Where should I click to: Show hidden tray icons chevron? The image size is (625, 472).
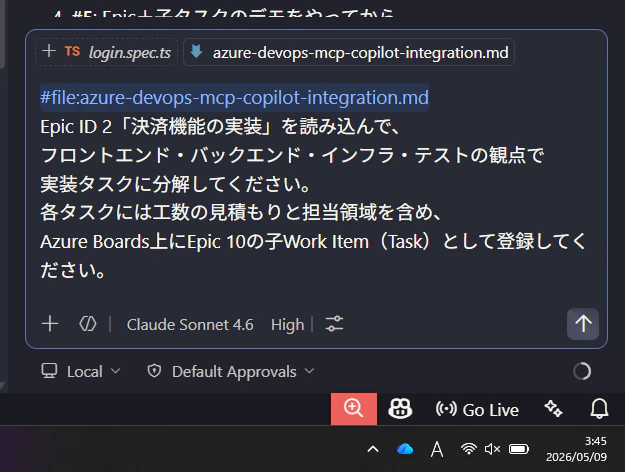point(373,449)
